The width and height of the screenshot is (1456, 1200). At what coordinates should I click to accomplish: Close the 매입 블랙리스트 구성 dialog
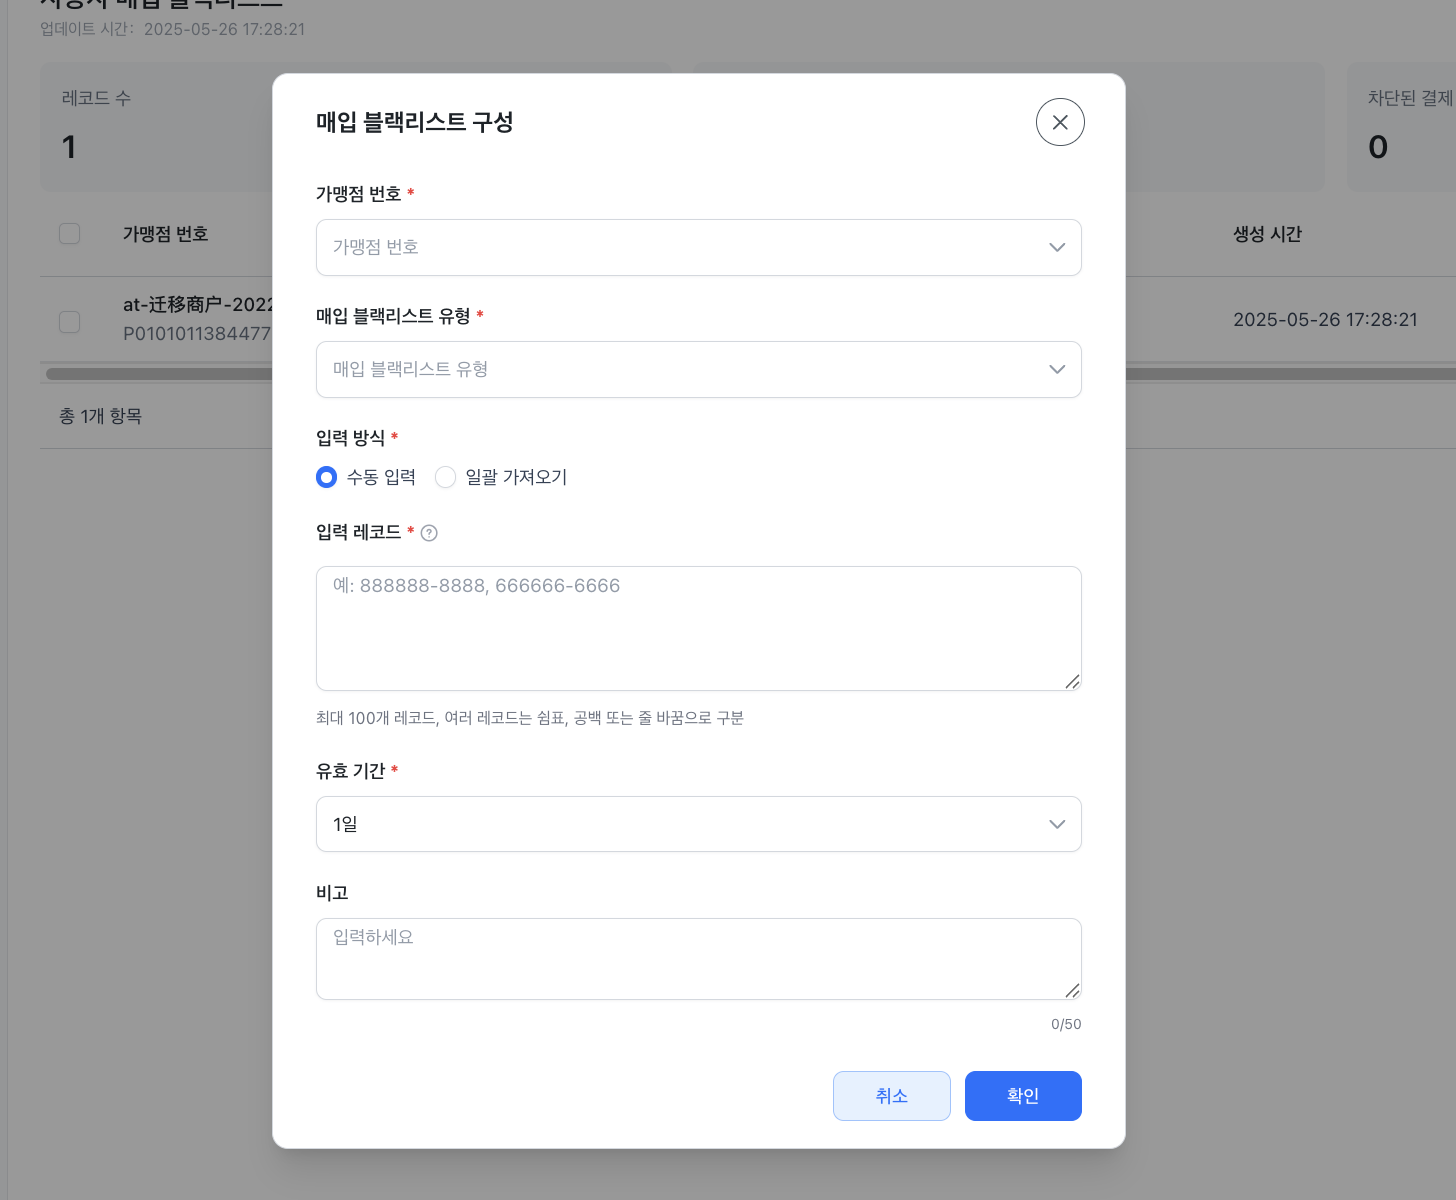pyautogui.click(x=1060, y=122)
